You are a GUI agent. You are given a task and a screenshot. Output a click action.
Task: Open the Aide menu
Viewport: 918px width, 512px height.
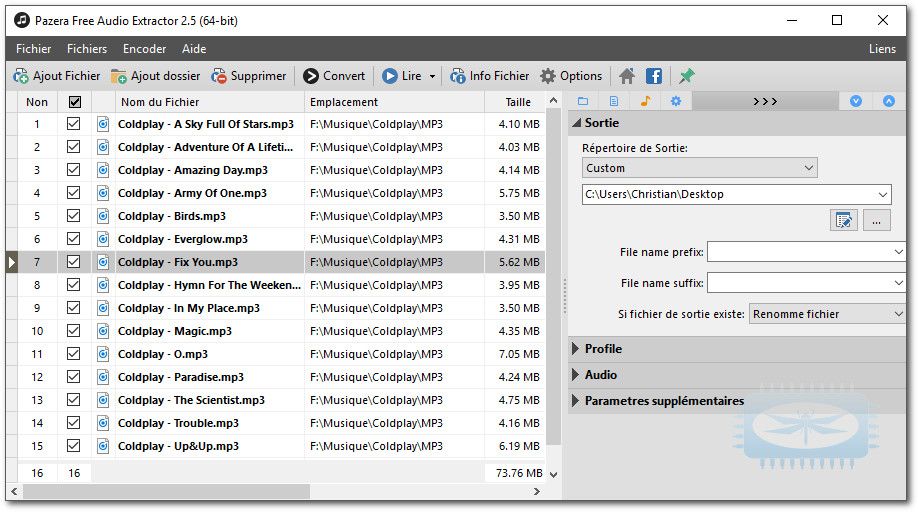click(194, 49)
